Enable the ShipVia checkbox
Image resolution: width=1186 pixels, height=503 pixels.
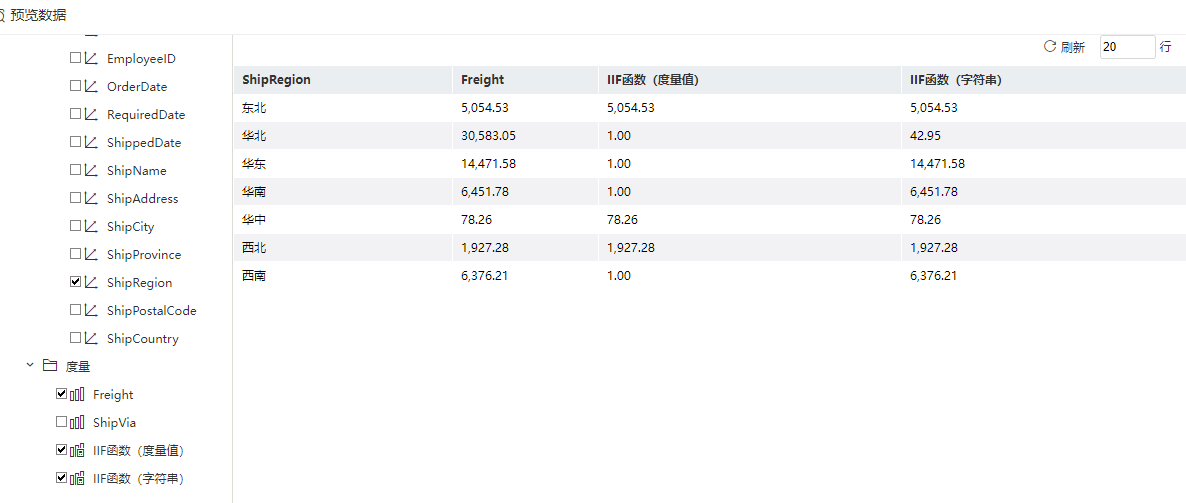pos(61,422)
